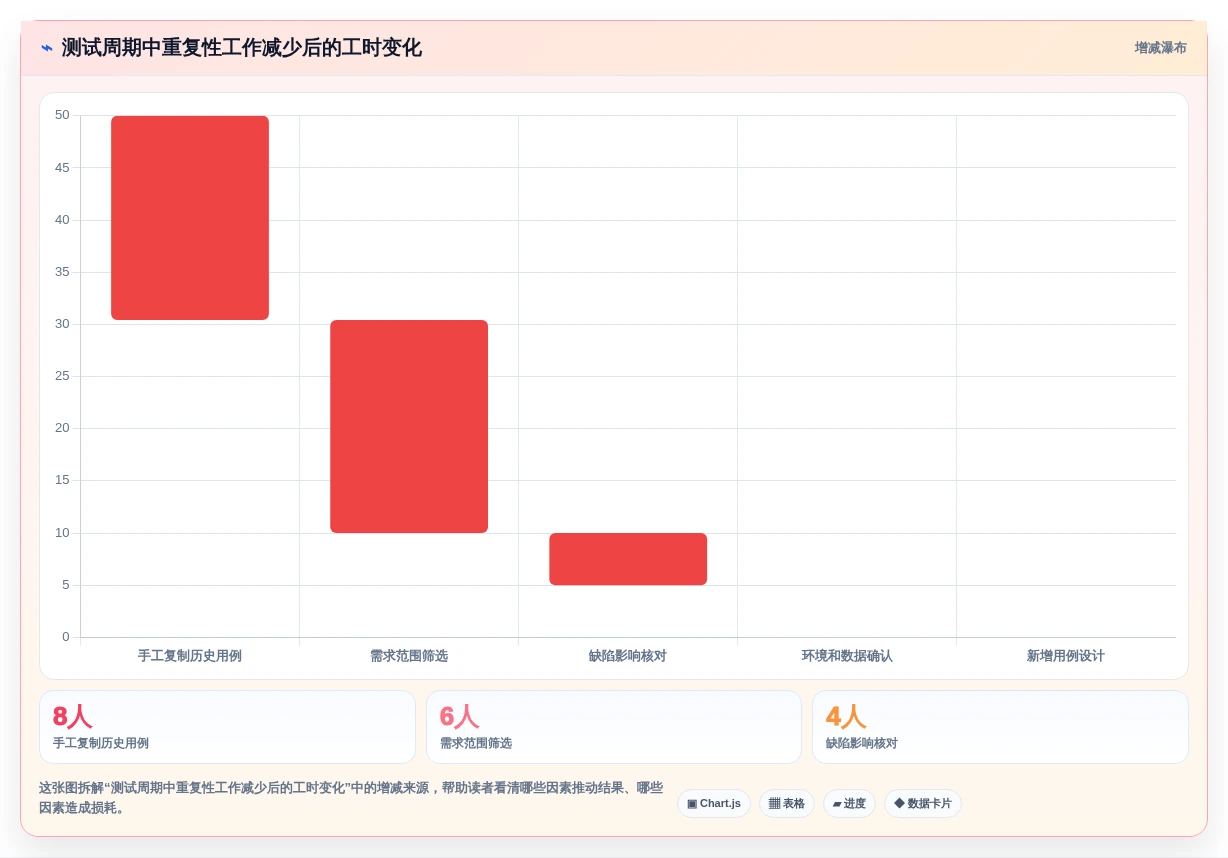Click the 增减瀑布 label in the header

(x=1160, y=48)
